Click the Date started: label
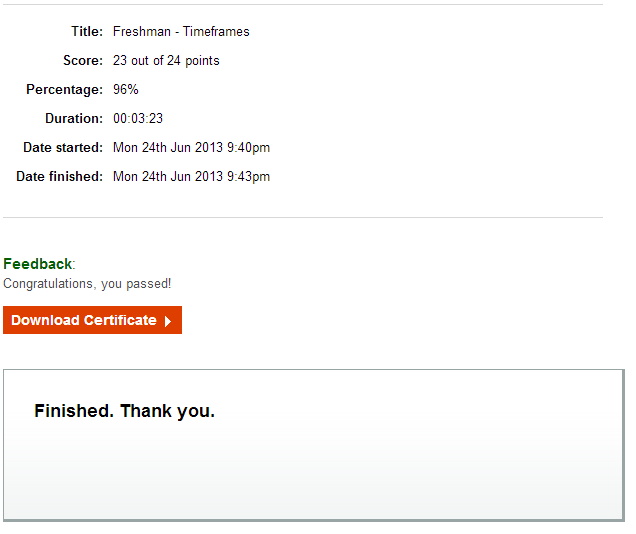Image resolution: width=636 pixels, height=534 pixels. coord(63,148)
